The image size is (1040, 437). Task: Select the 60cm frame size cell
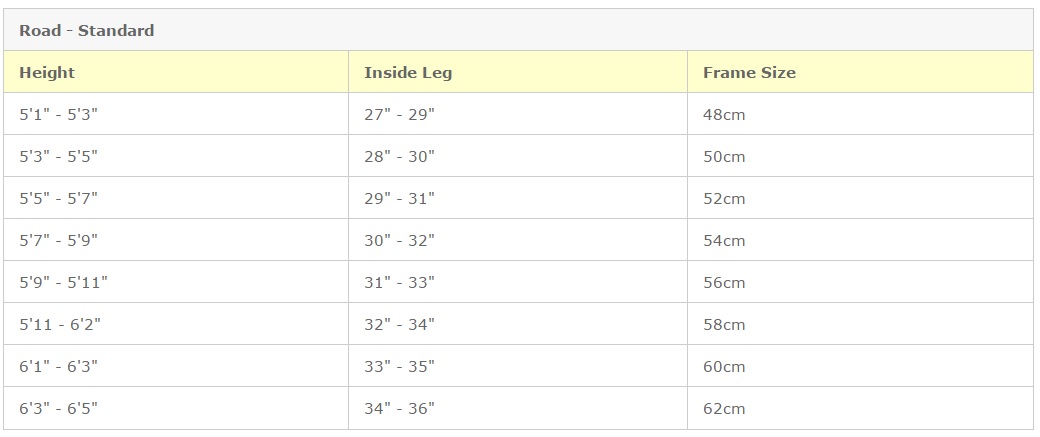pyautogui.click(x=724, y=367)
